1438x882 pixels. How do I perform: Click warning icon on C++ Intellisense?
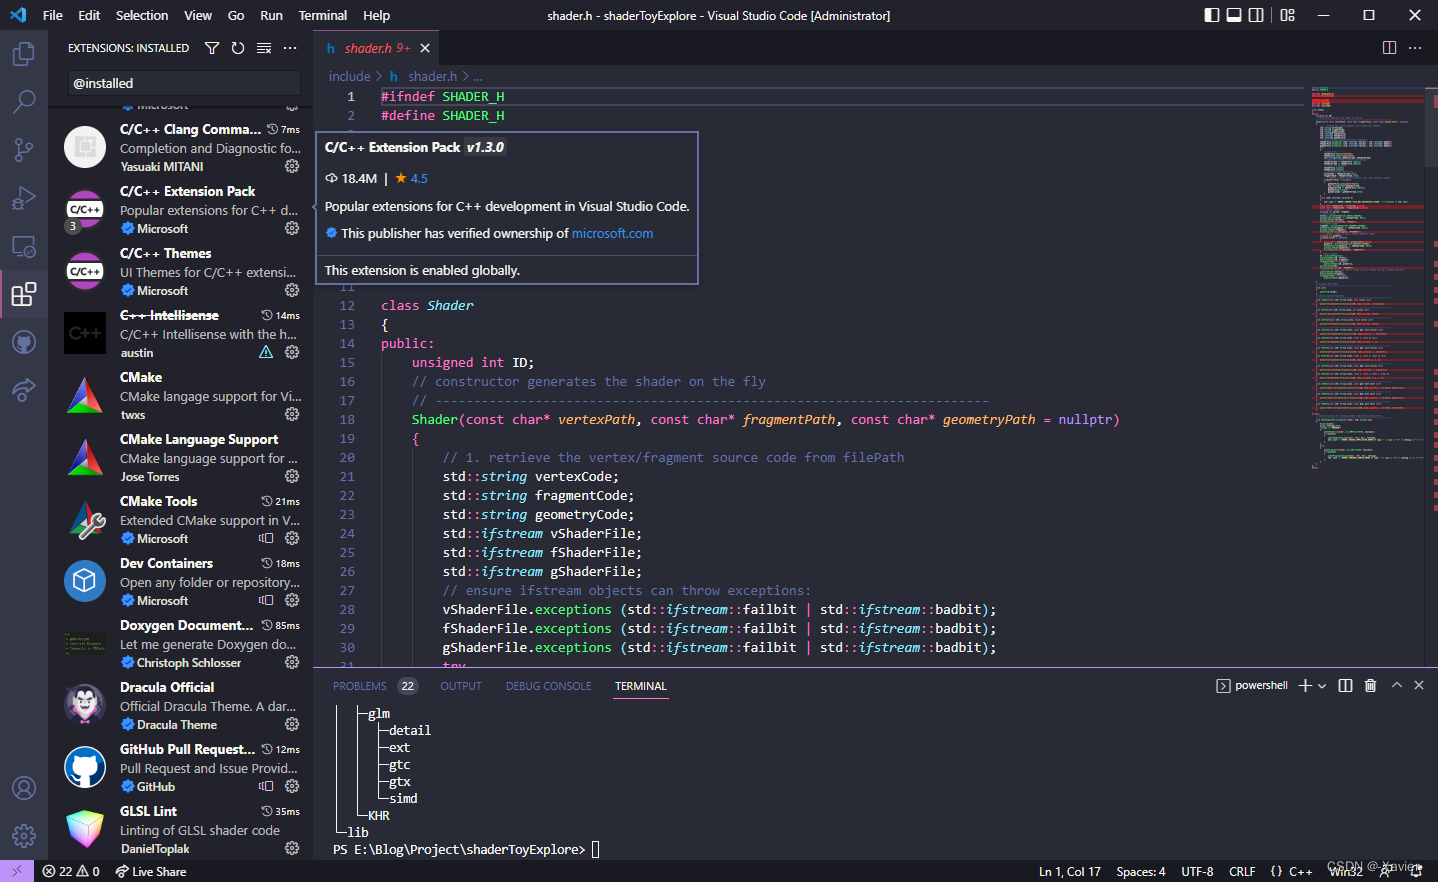point(266,352)
